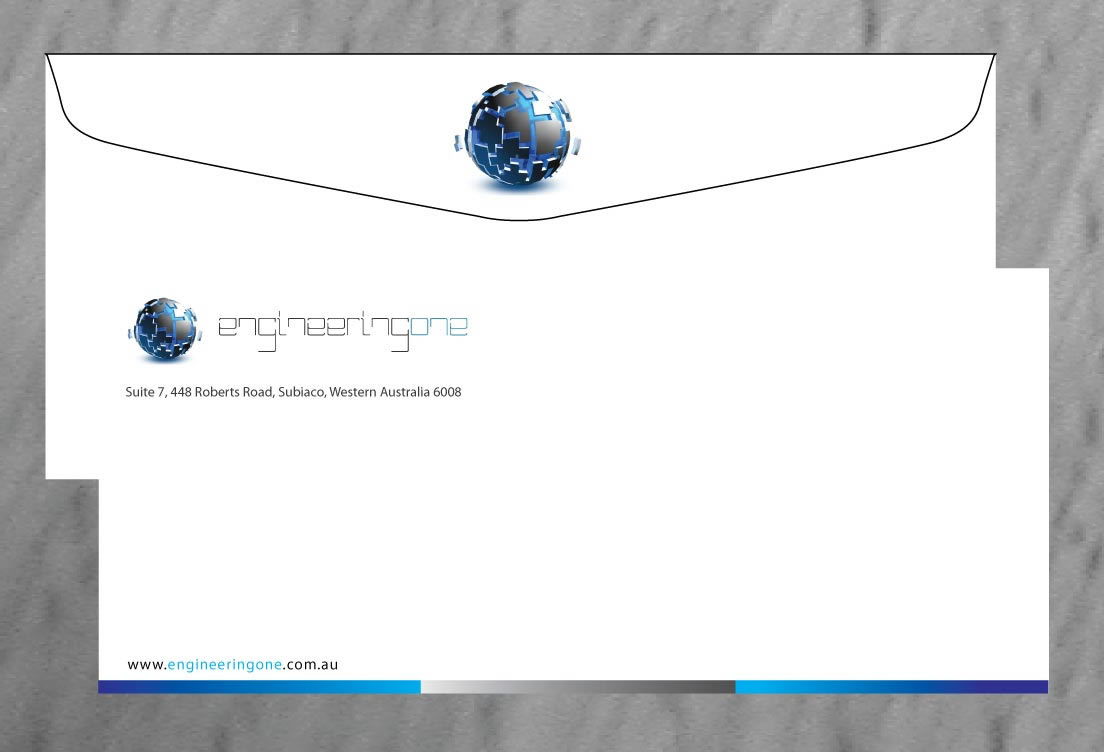Open the www.engineeringone.com.au website link
The width and height of the screenshot is (1104, 752).
coord(232,664)
